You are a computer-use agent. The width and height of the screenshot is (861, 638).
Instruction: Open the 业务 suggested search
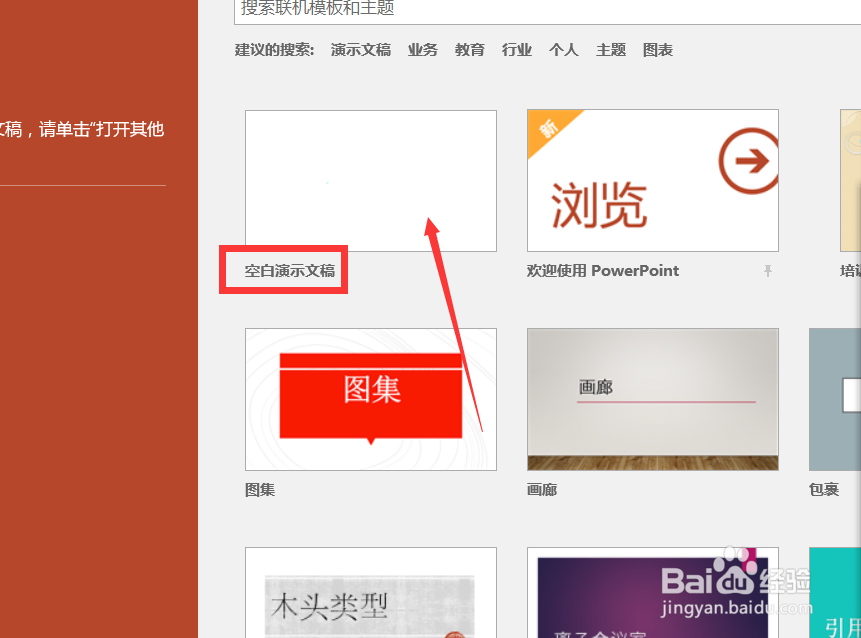tap(422, 49)
